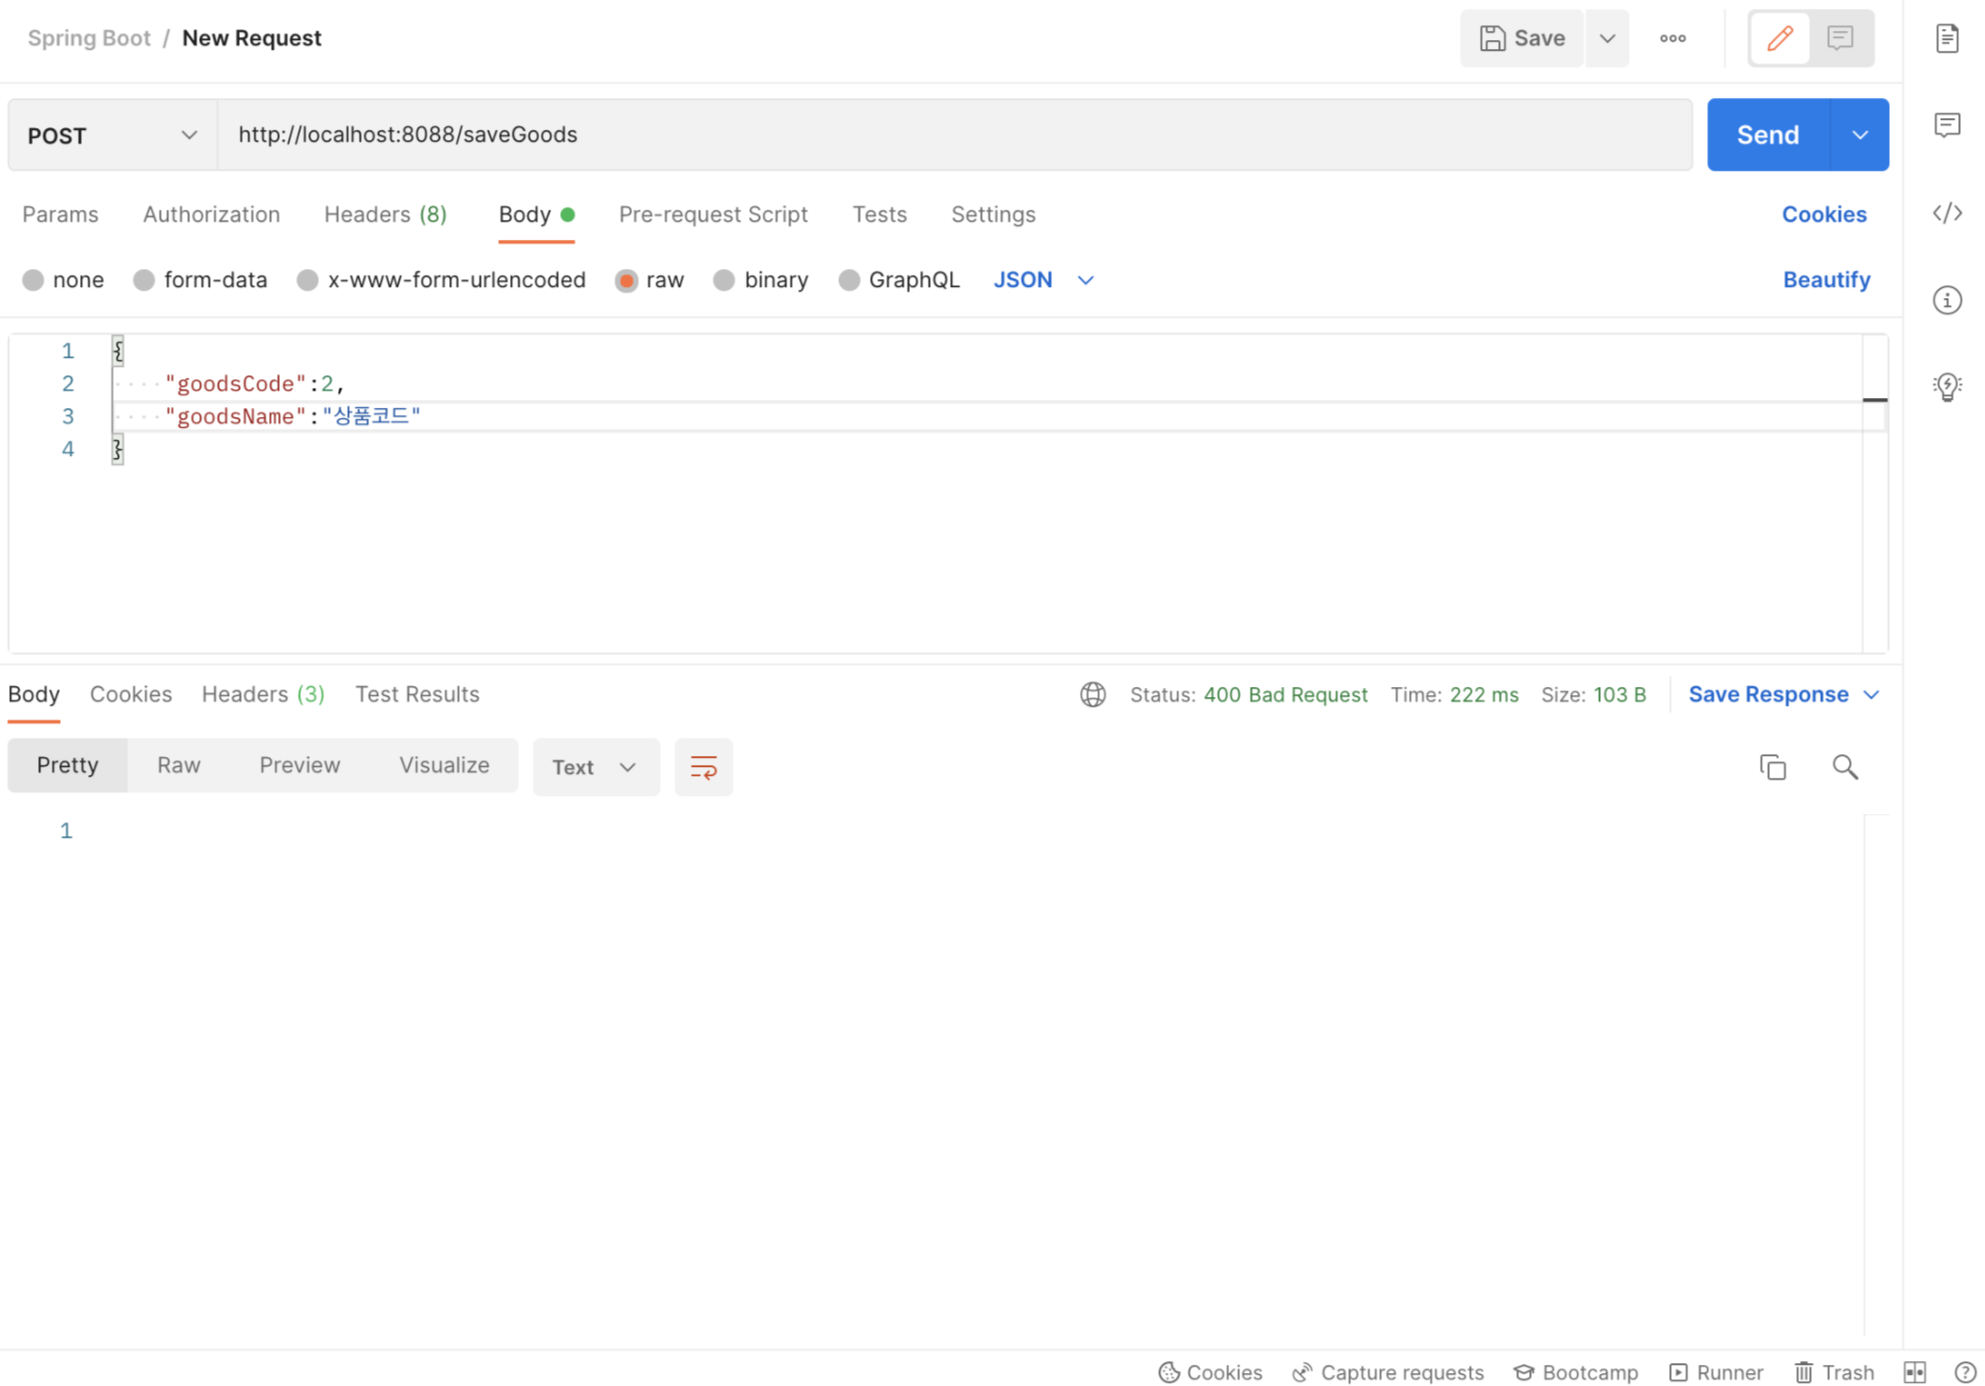The width and height of the screenshot is (1985, 1386).
Task: Click the pencil edit mode icon
Action: click(1779, 38)
